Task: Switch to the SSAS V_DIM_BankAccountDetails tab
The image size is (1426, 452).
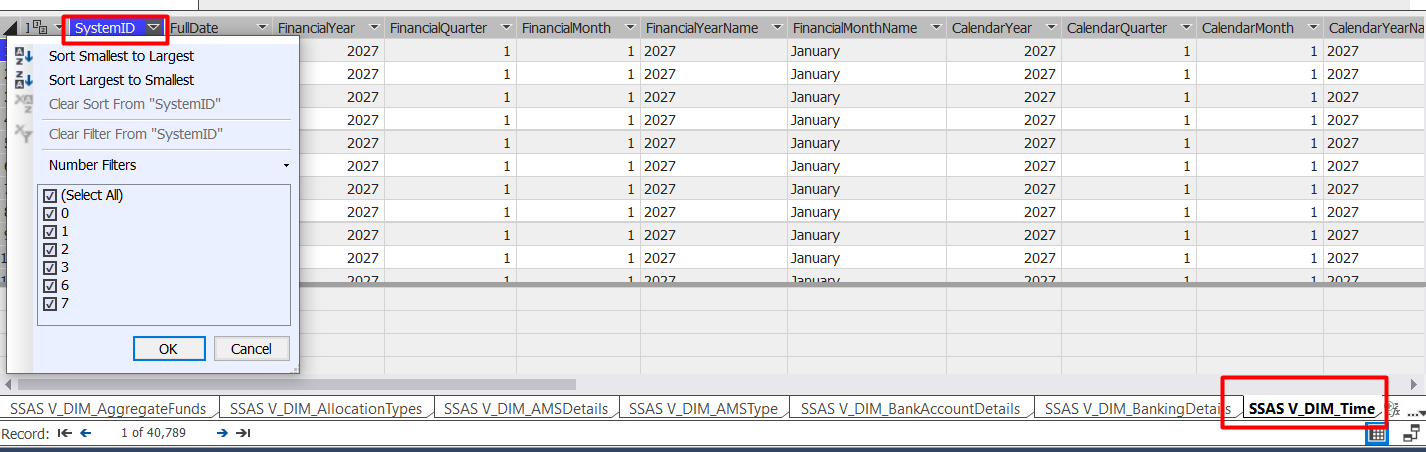Action: point(910,408)
